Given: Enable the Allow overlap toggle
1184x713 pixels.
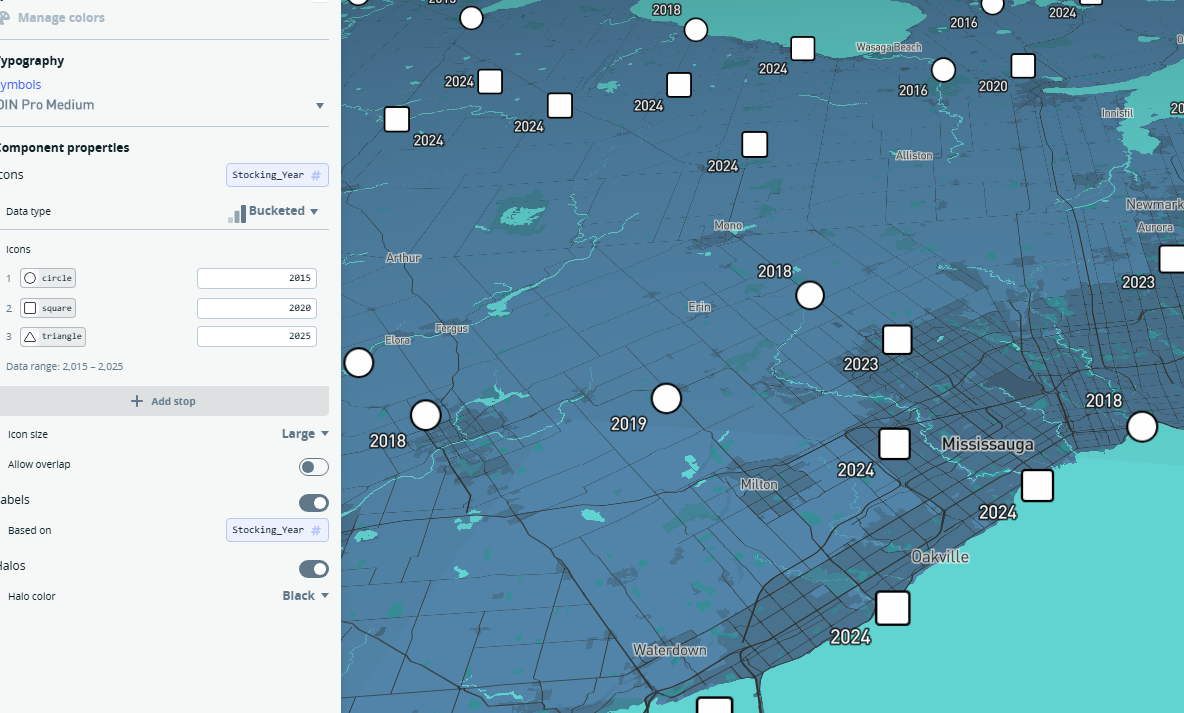Looking at the screenshot, I should (313, 467).
